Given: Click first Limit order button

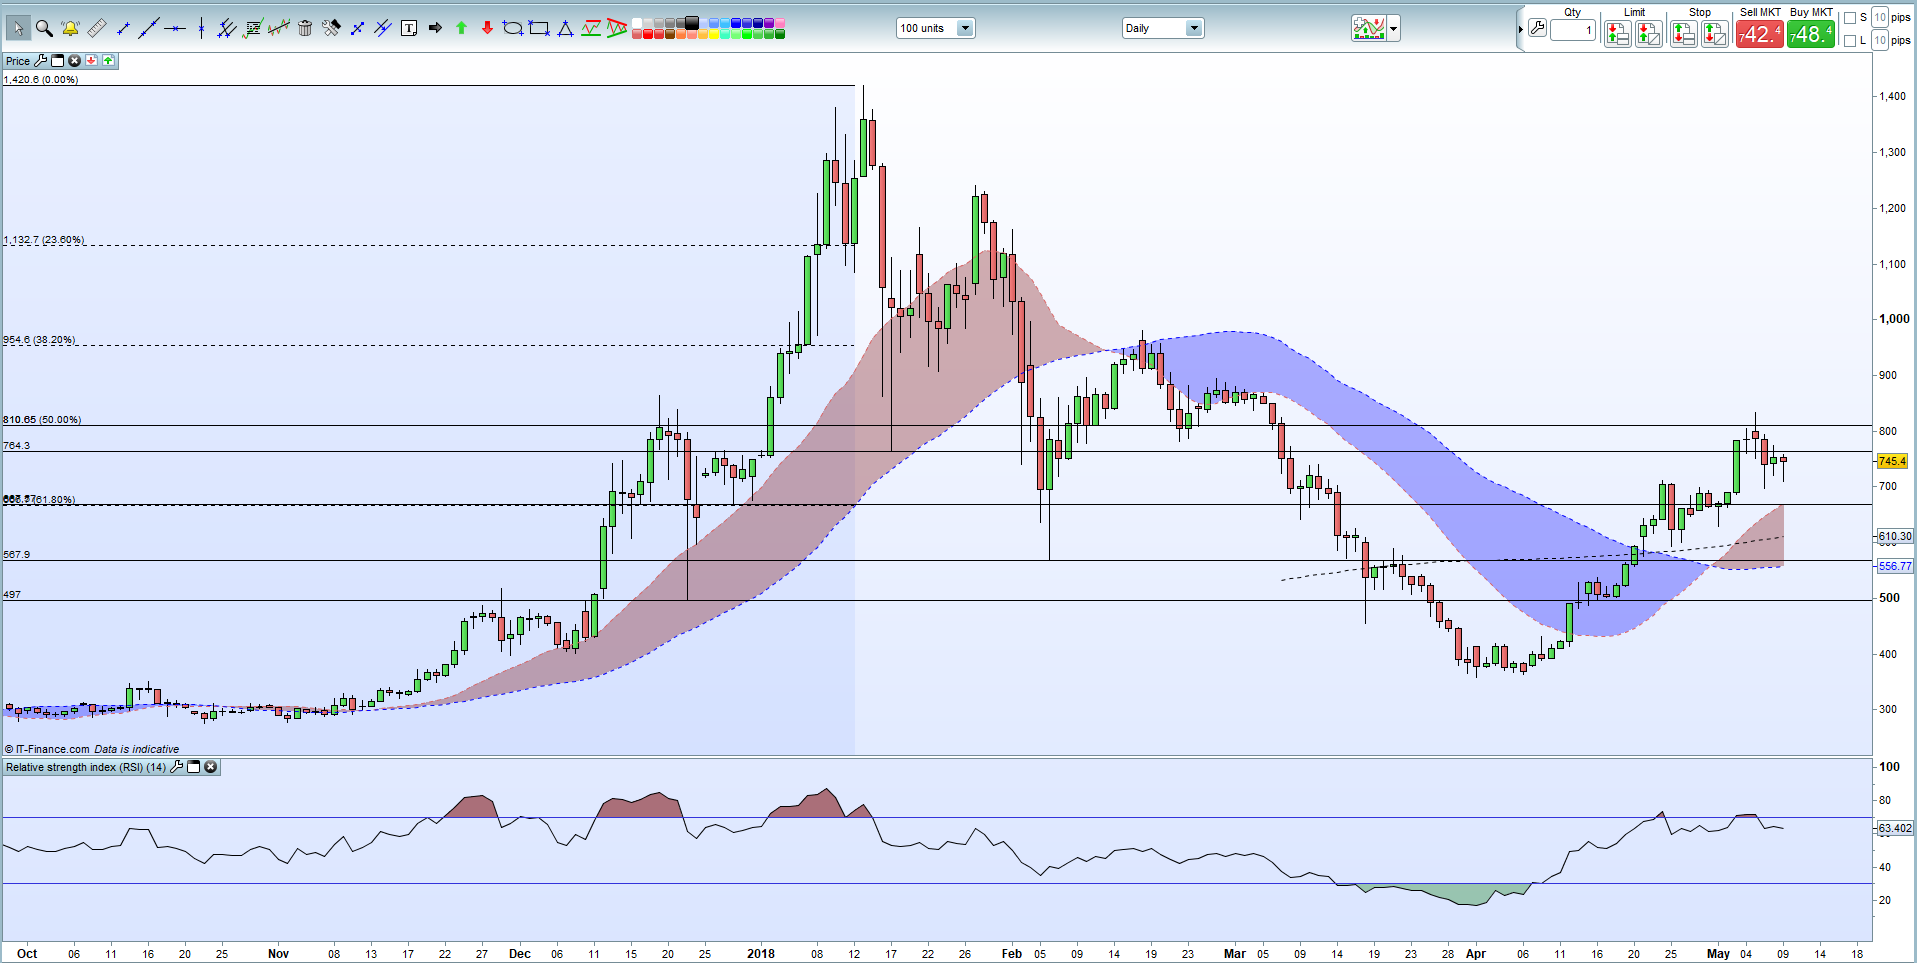Looking at the screenshot, I should click(1617, 34).
